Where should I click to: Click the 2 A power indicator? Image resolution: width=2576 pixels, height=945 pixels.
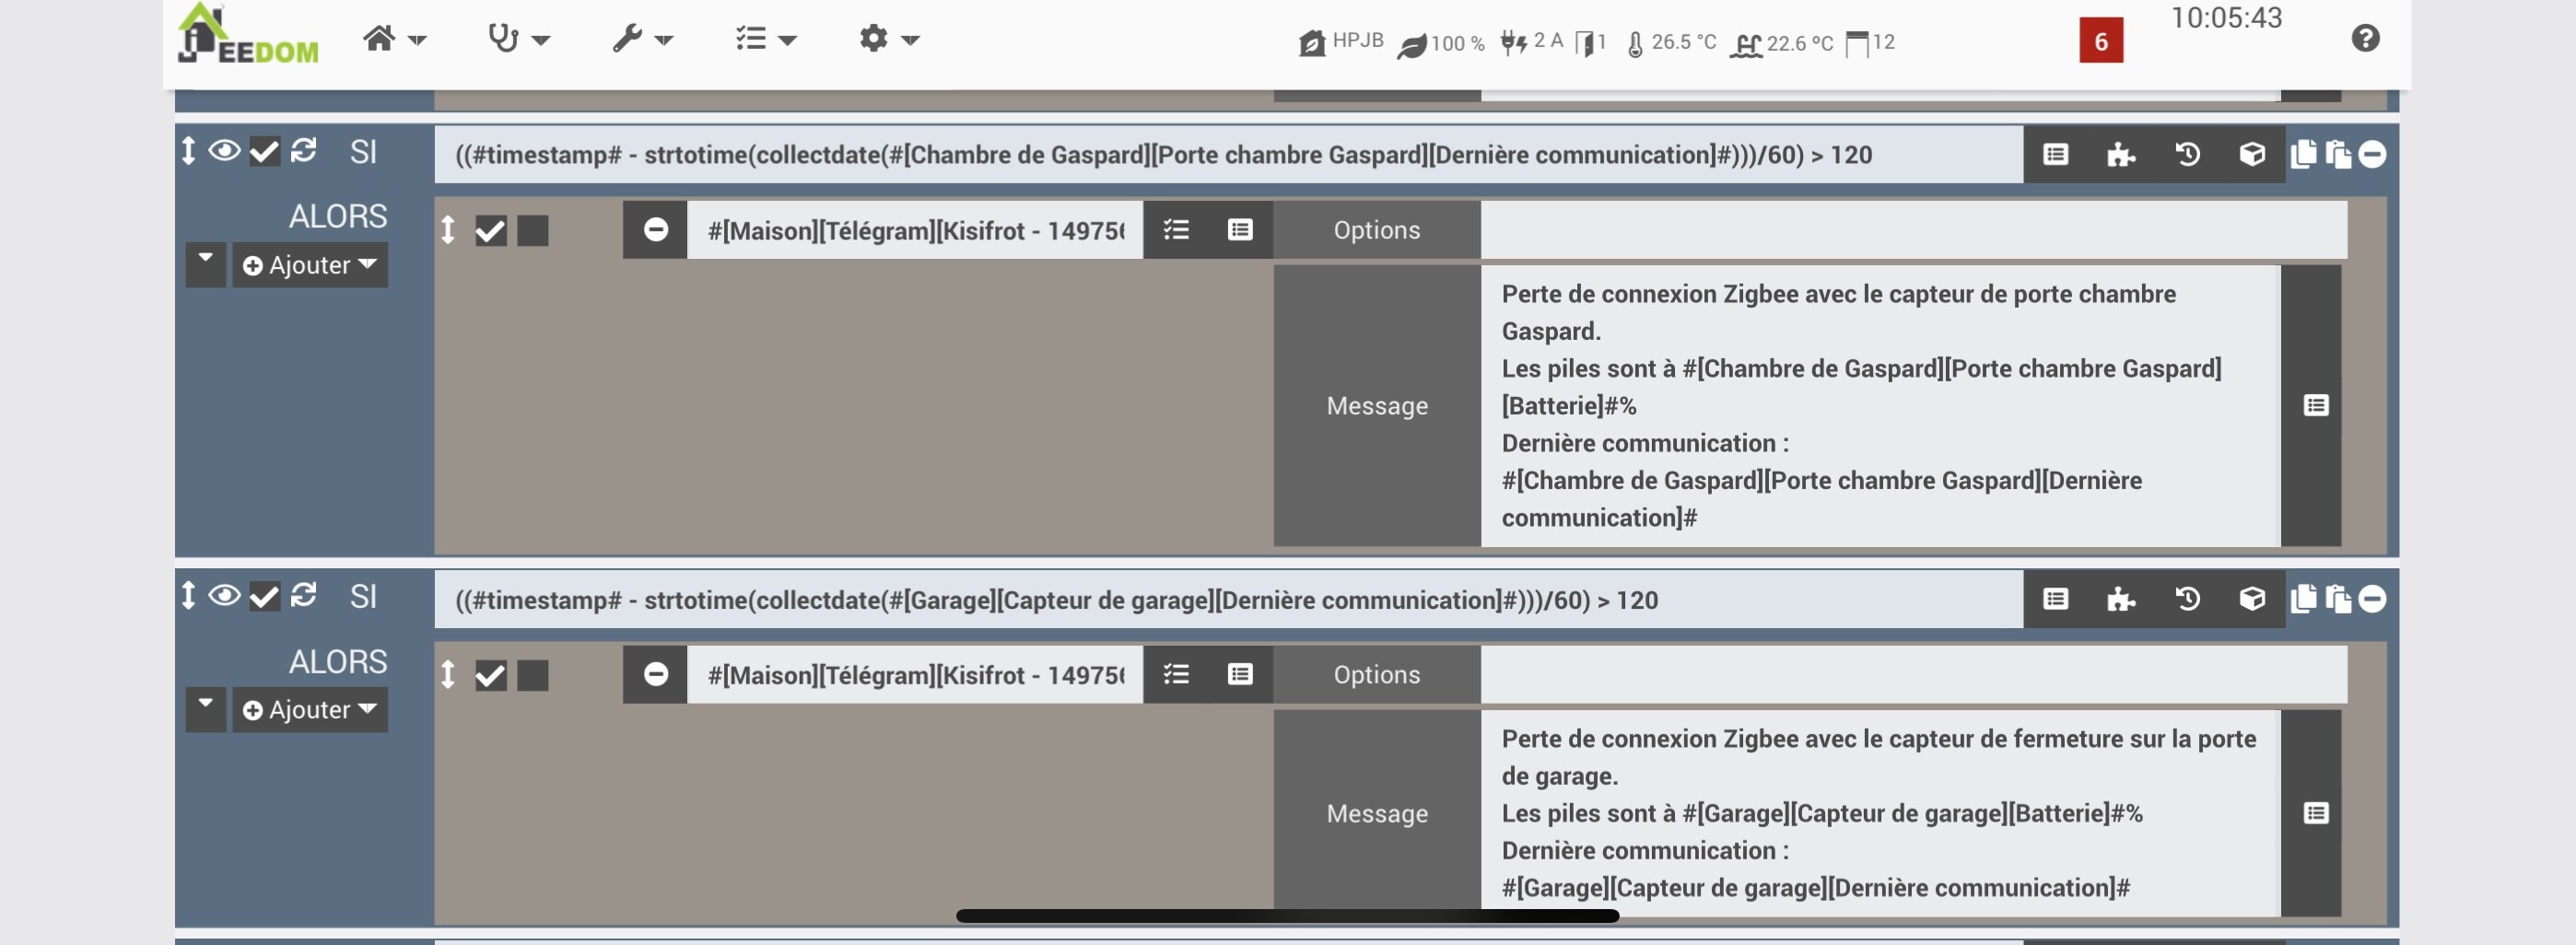(x=1531, y=42)
